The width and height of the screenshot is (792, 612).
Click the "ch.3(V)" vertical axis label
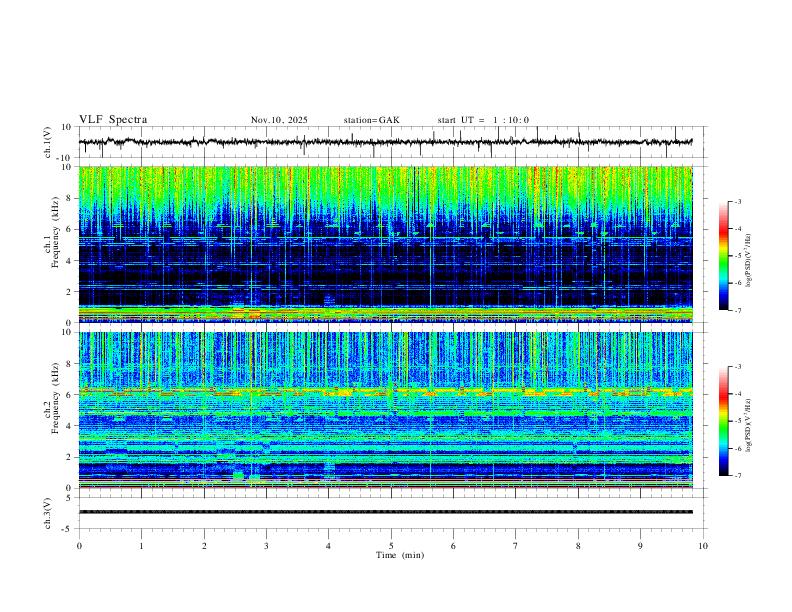click(x=48, y=514)
